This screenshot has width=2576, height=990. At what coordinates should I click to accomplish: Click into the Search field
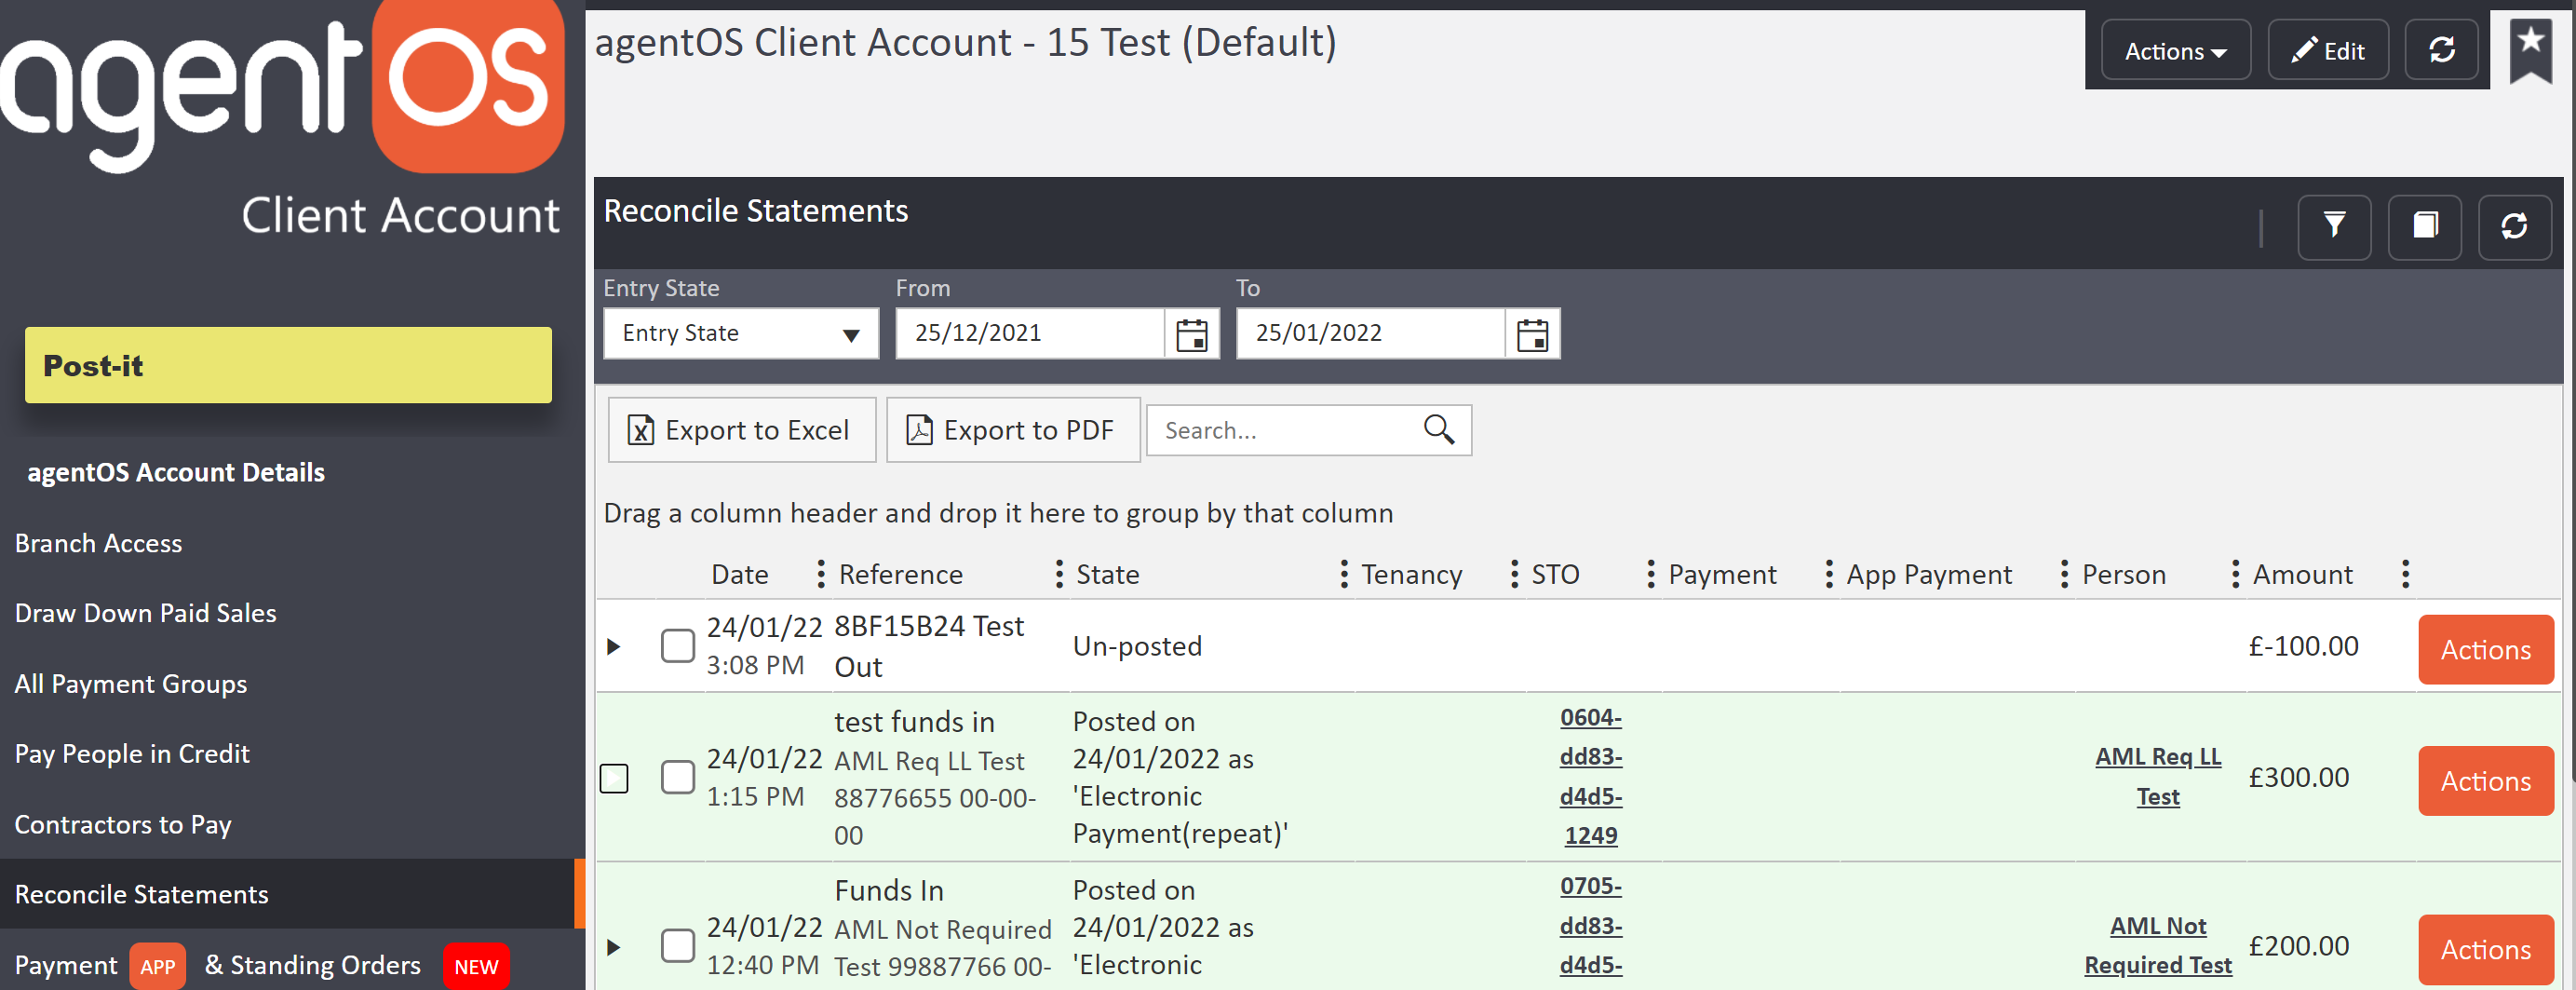pos(1283,430)
